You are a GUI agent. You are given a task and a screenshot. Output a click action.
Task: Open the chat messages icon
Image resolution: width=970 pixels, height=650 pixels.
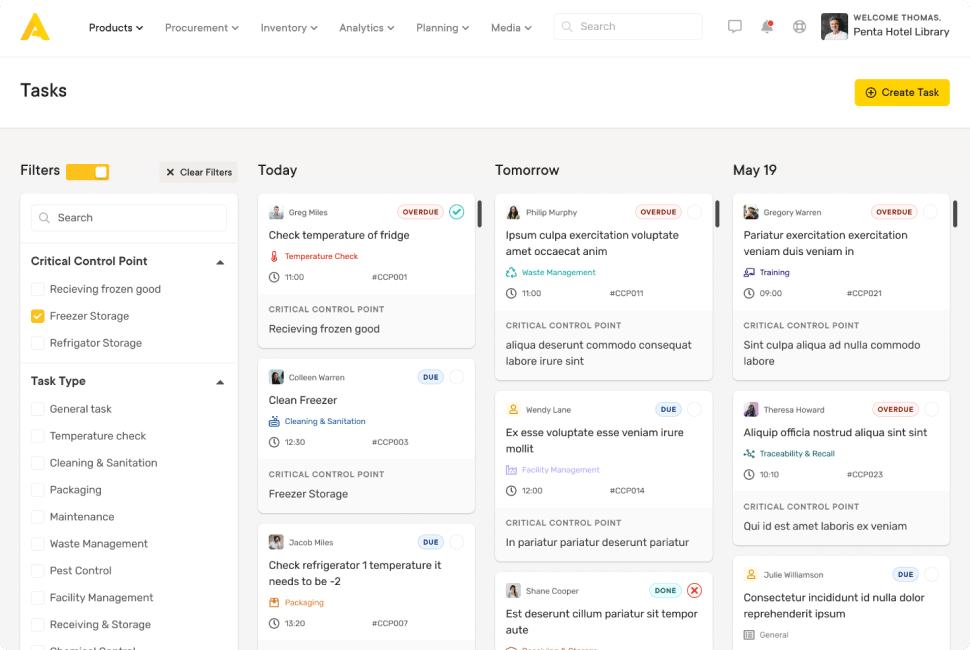(x=735, y=27)
